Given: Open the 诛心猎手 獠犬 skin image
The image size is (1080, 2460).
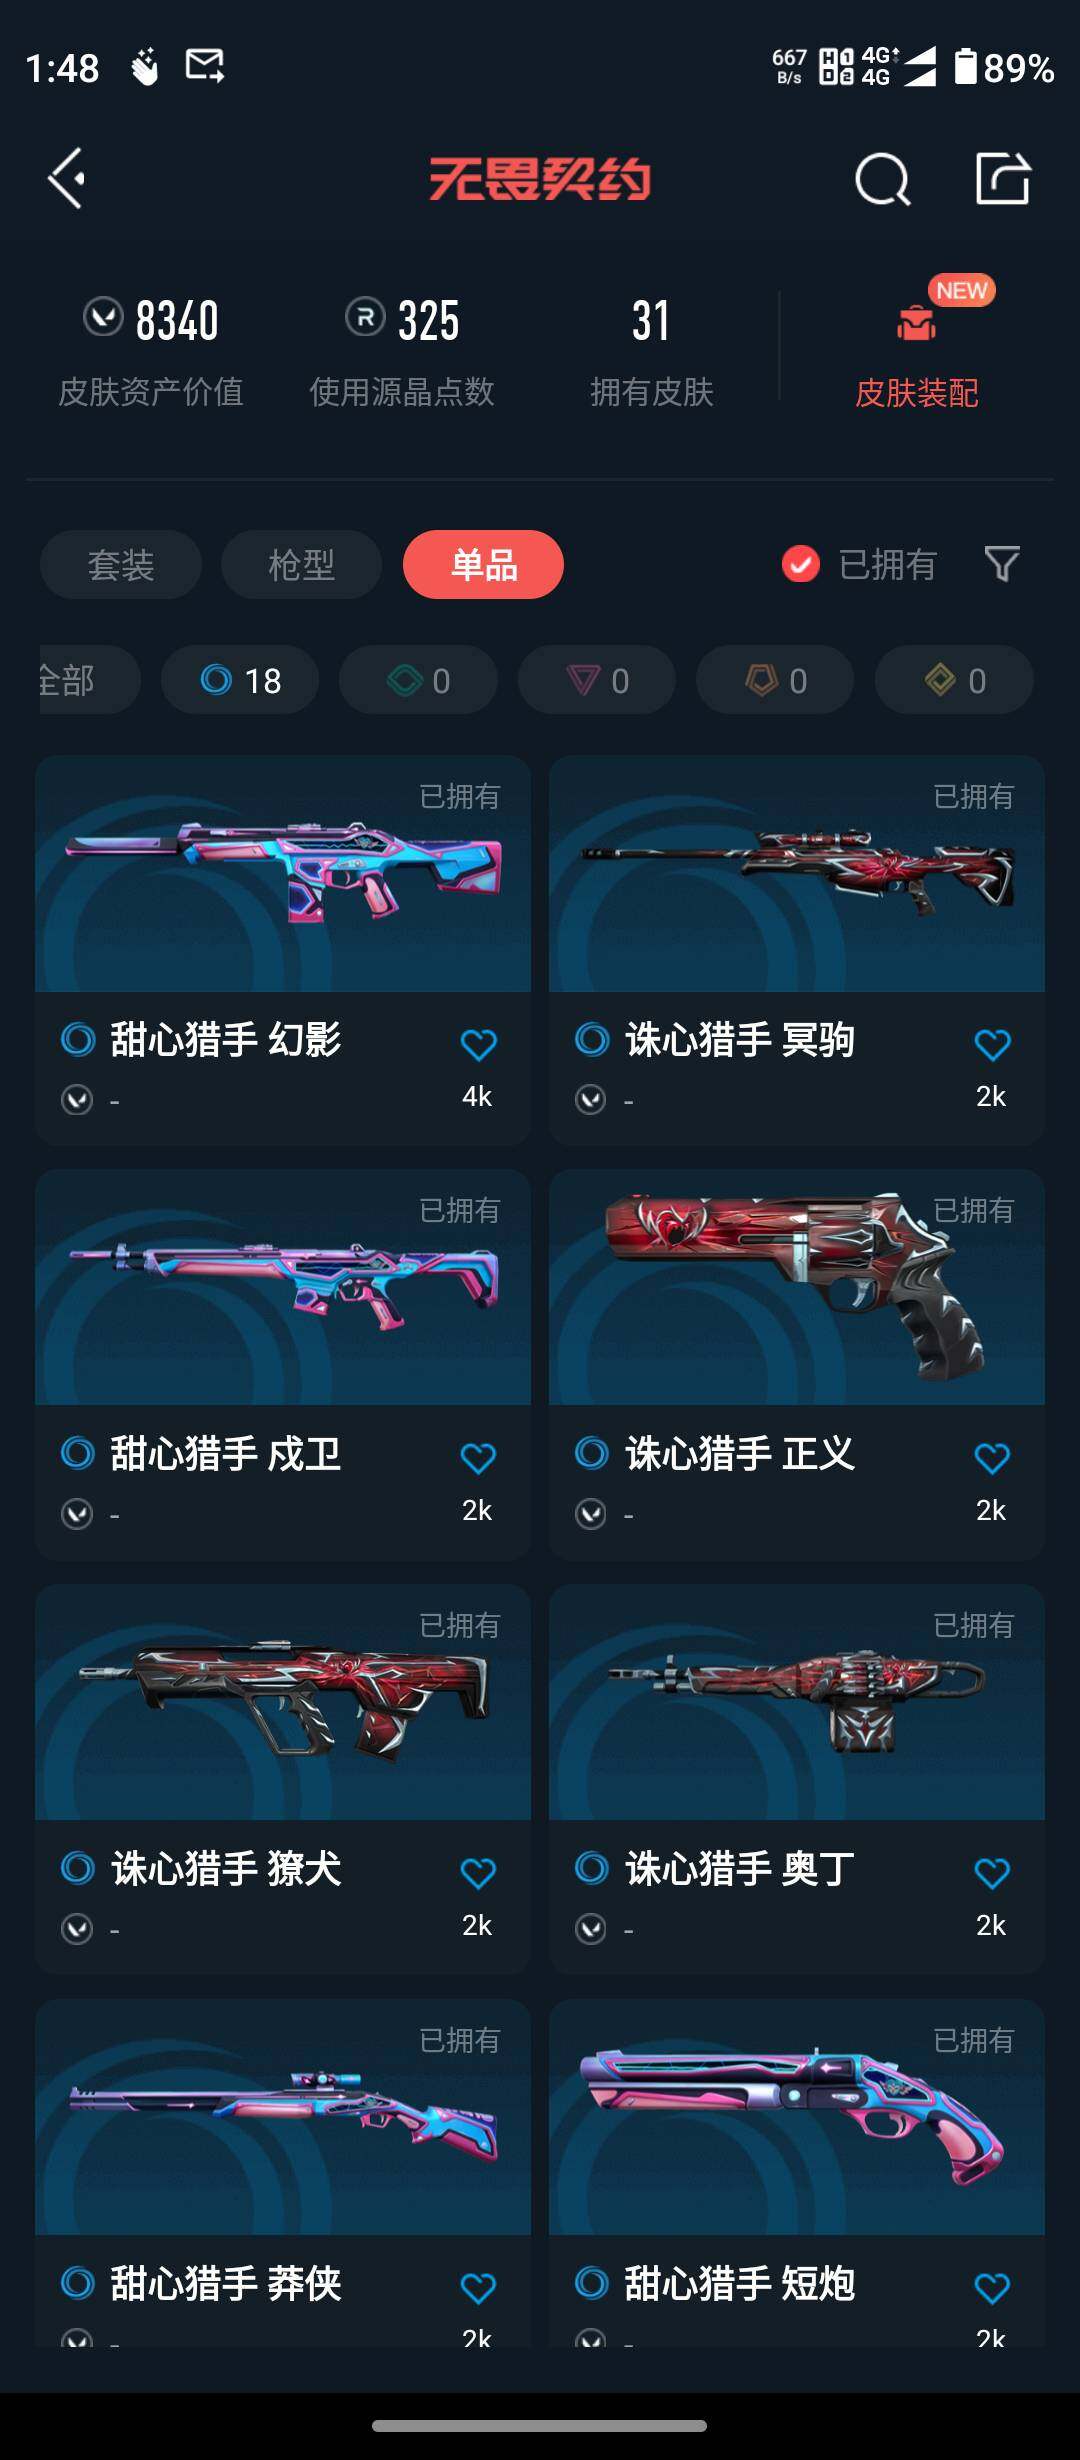Looking at the screenshot, I should (x=283, y=1702).
